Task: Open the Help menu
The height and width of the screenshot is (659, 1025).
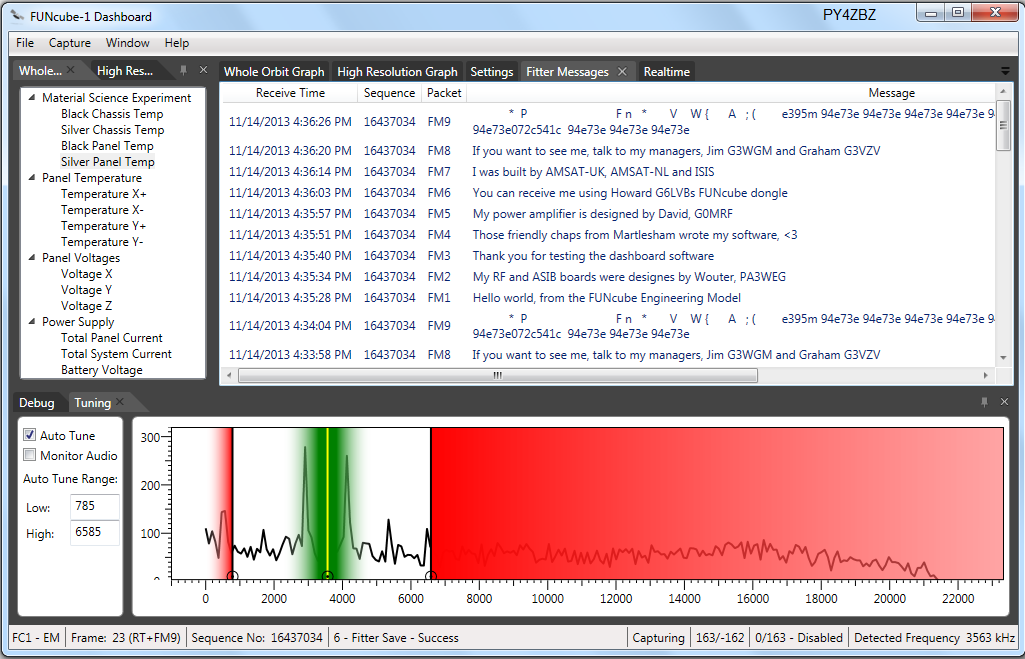Action: click(176, 42)
